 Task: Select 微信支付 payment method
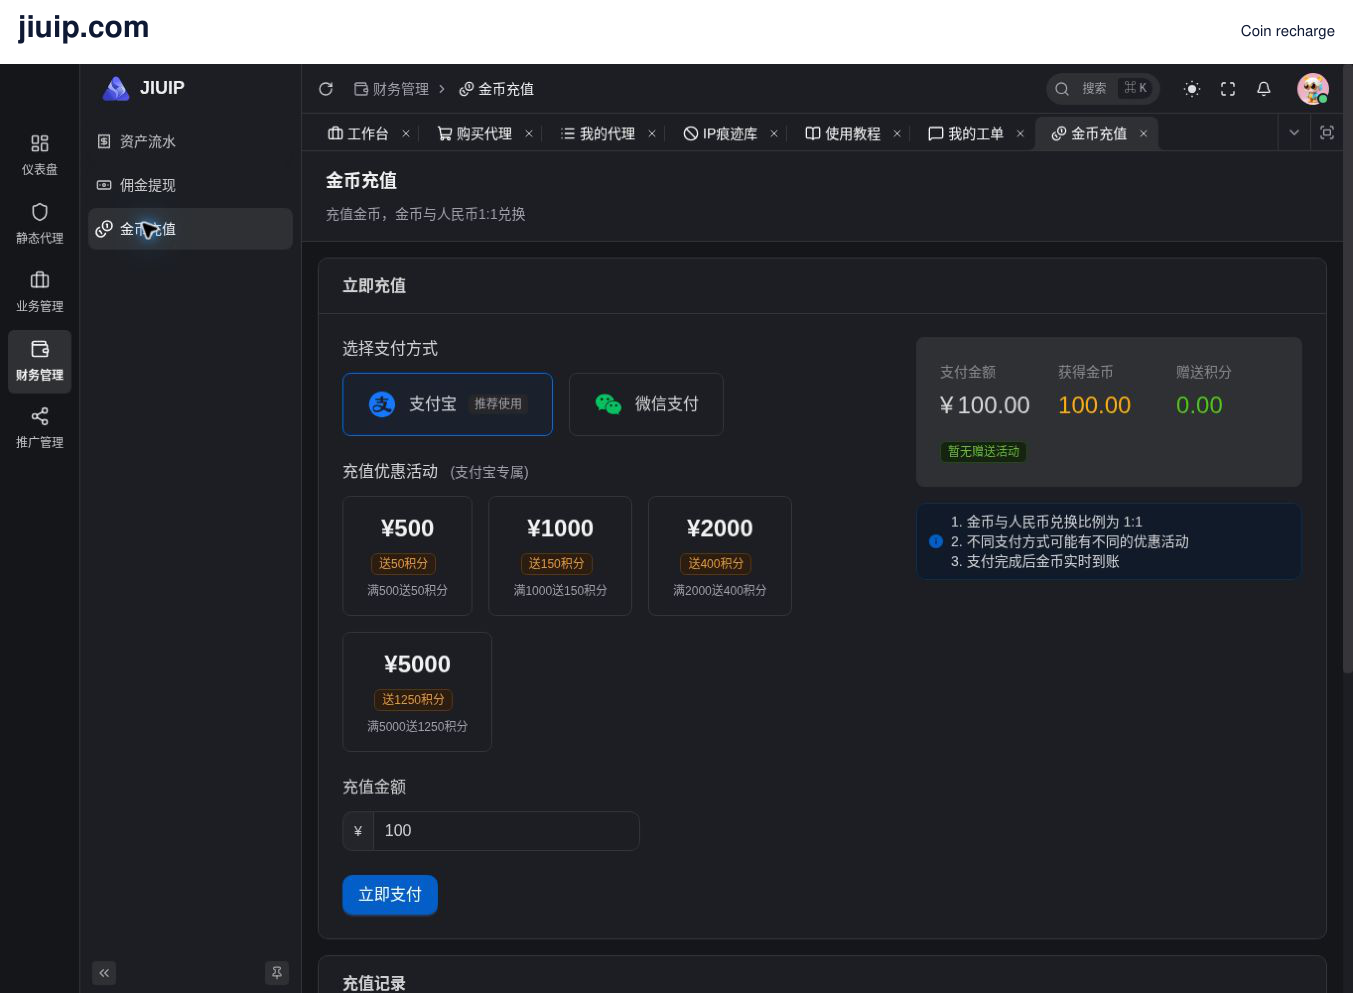[646, 404]
